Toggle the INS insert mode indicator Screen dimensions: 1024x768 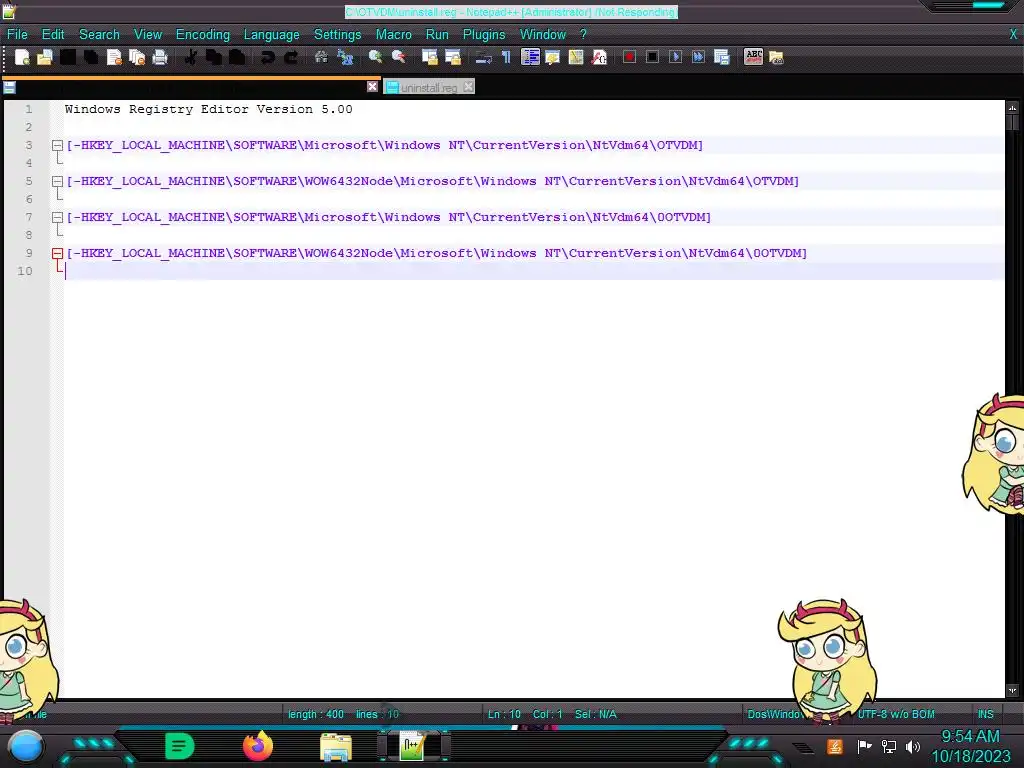pyautogui.click(x=985, y=714)
